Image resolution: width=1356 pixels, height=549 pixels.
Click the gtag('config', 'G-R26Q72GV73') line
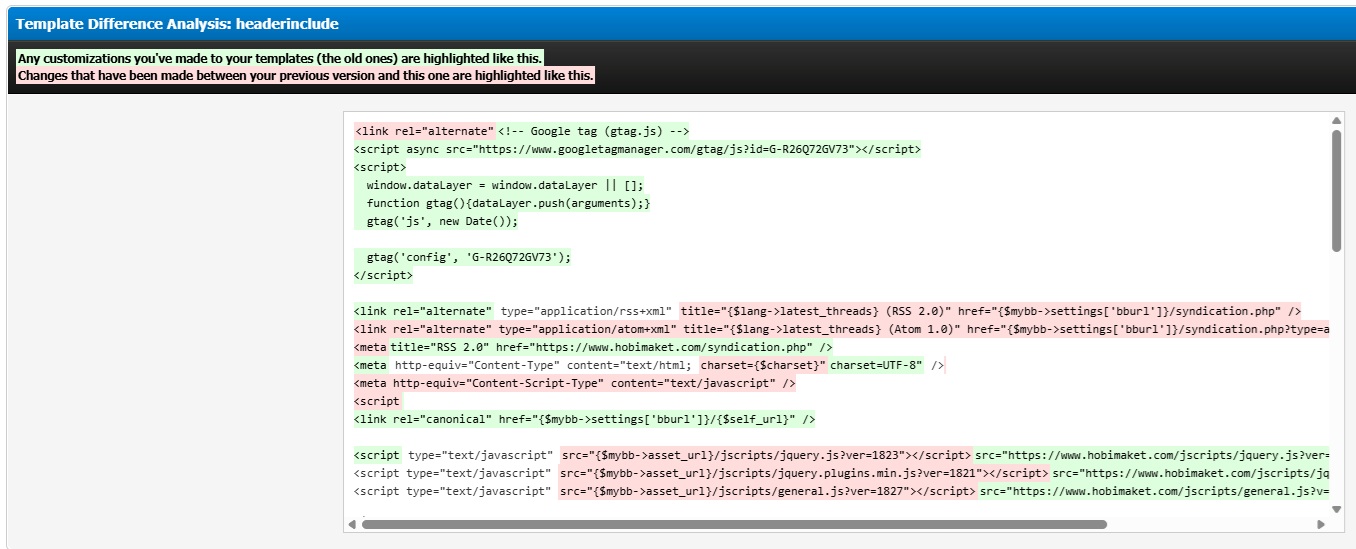tap(468, 257)
